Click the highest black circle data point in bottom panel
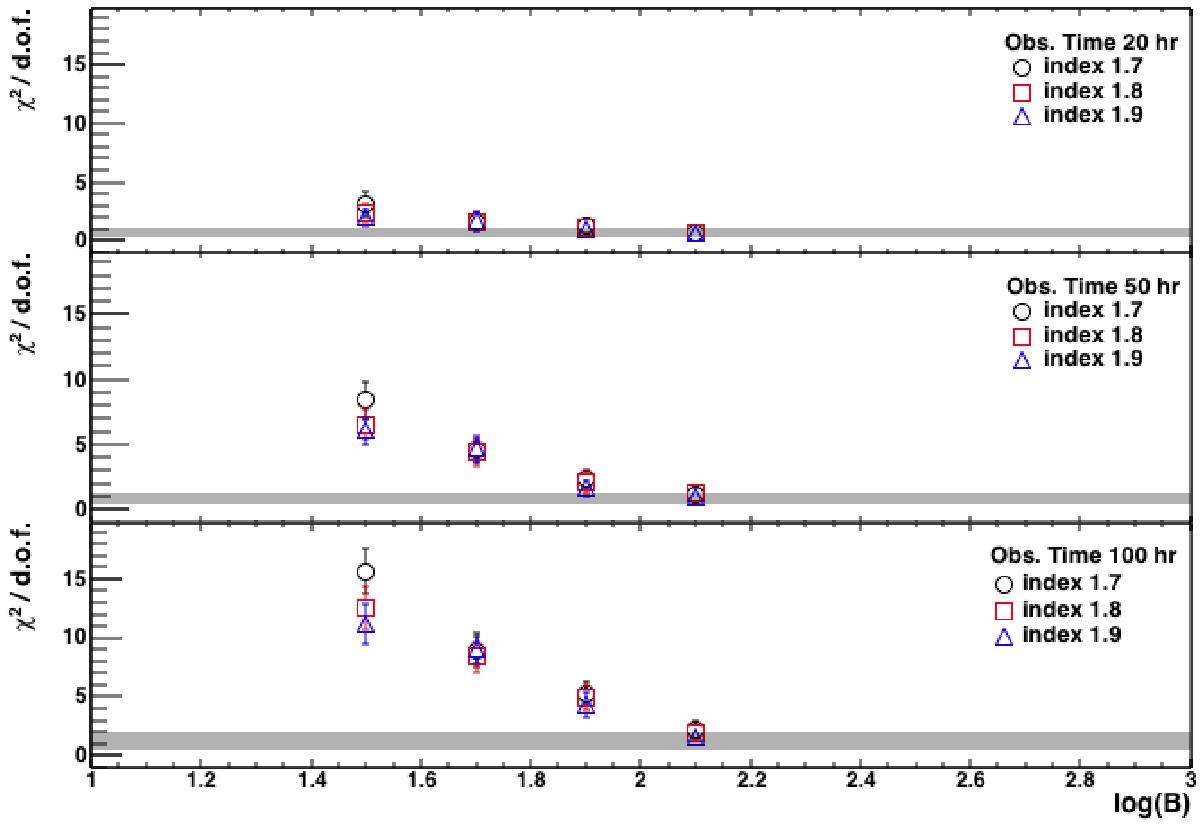The height and width of the screenshot is (824, 1200). click(366, 572)
